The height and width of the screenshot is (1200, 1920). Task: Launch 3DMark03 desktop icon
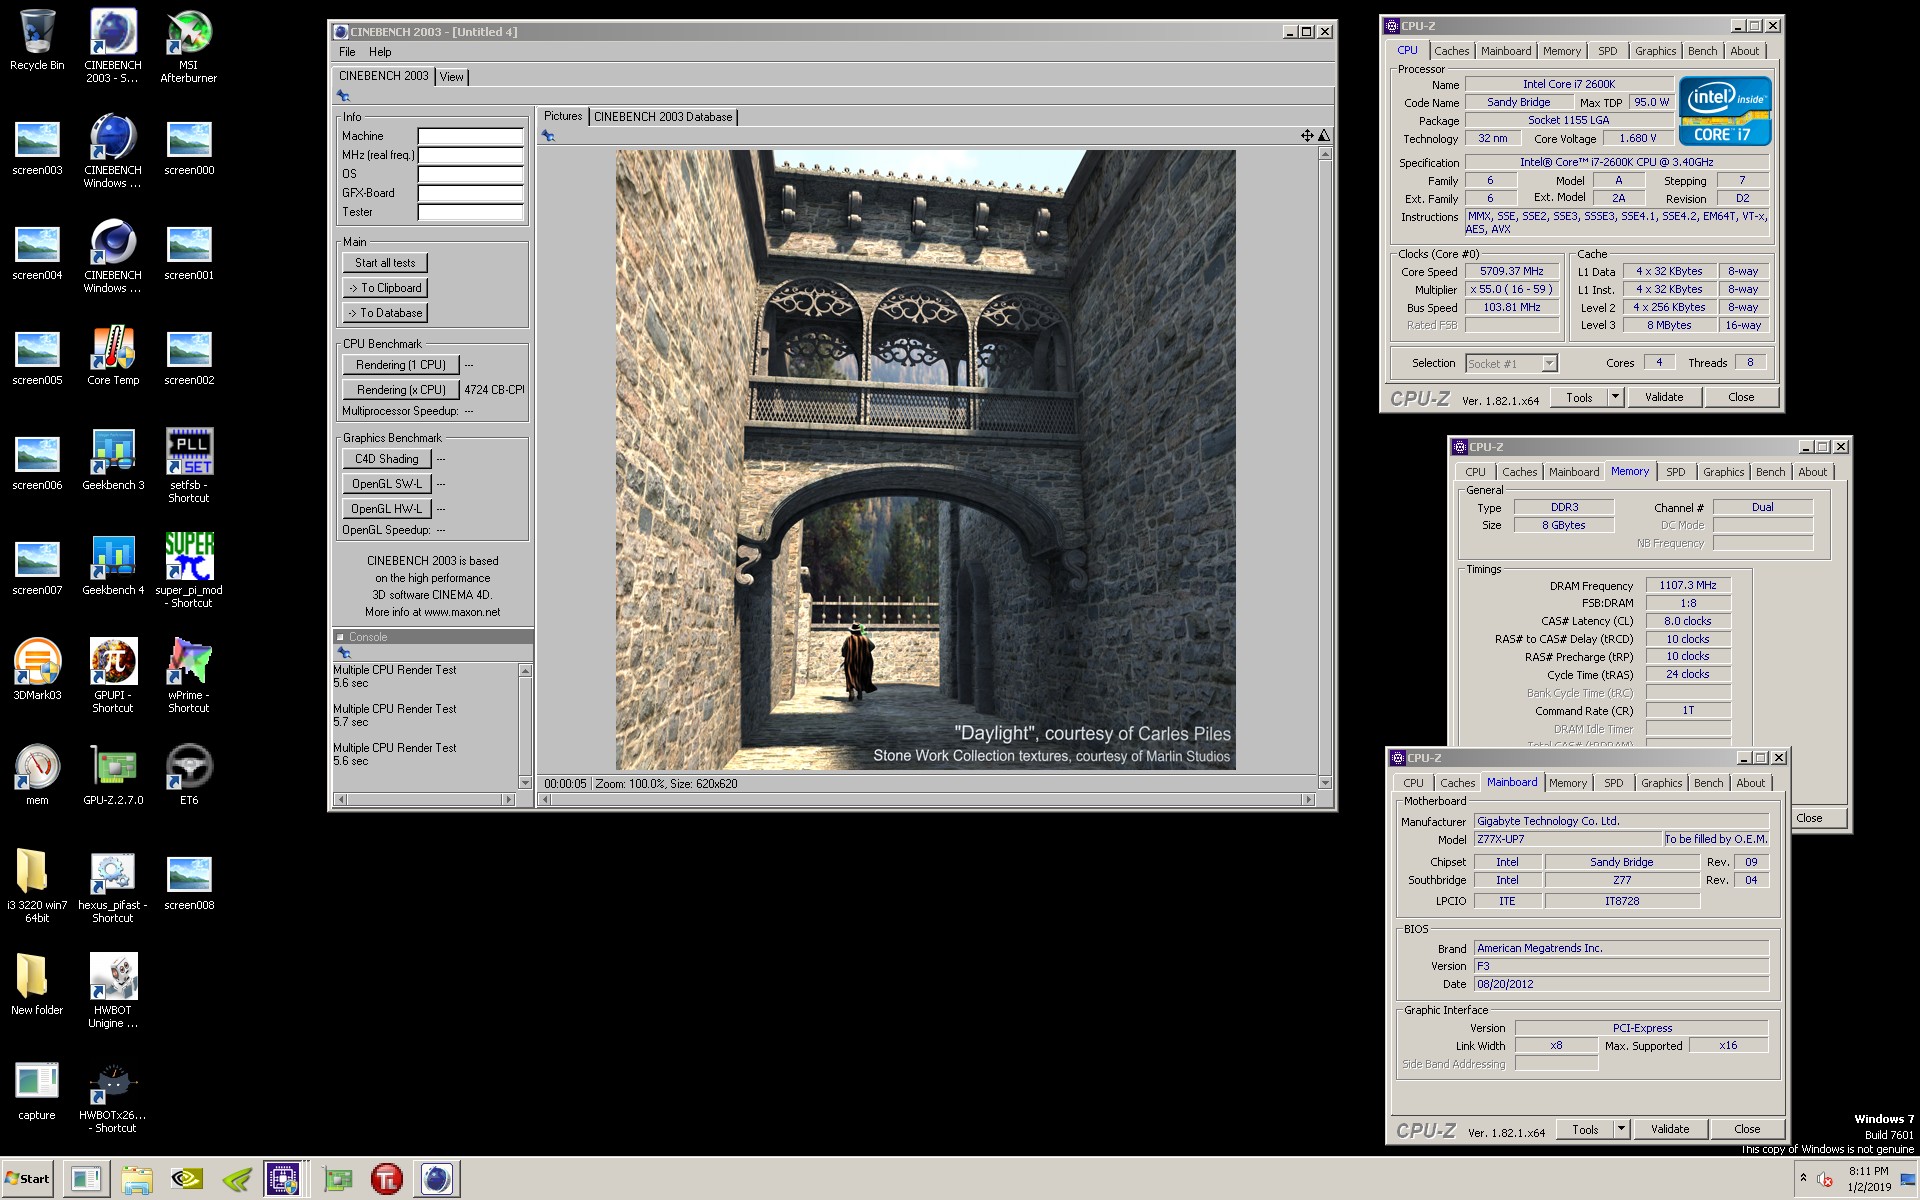[x=37, y=671]
